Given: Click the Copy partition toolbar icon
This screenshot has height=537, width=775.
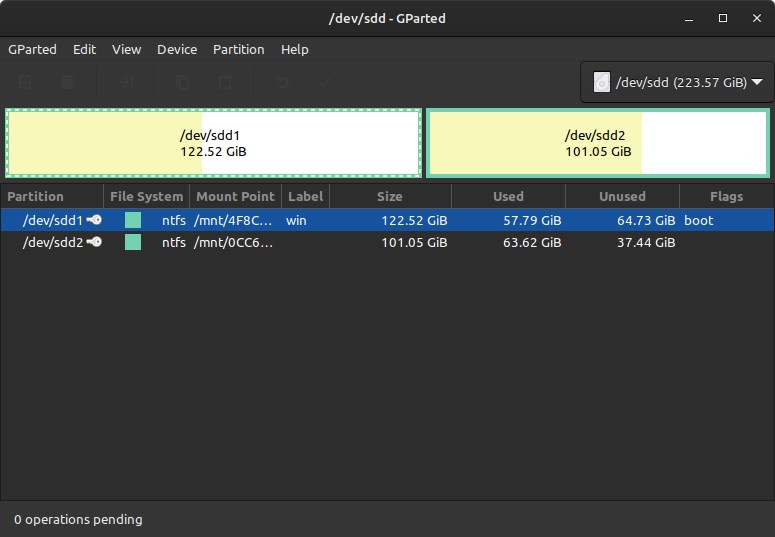Looking at the screenshot, I should (x=182, y=82).
